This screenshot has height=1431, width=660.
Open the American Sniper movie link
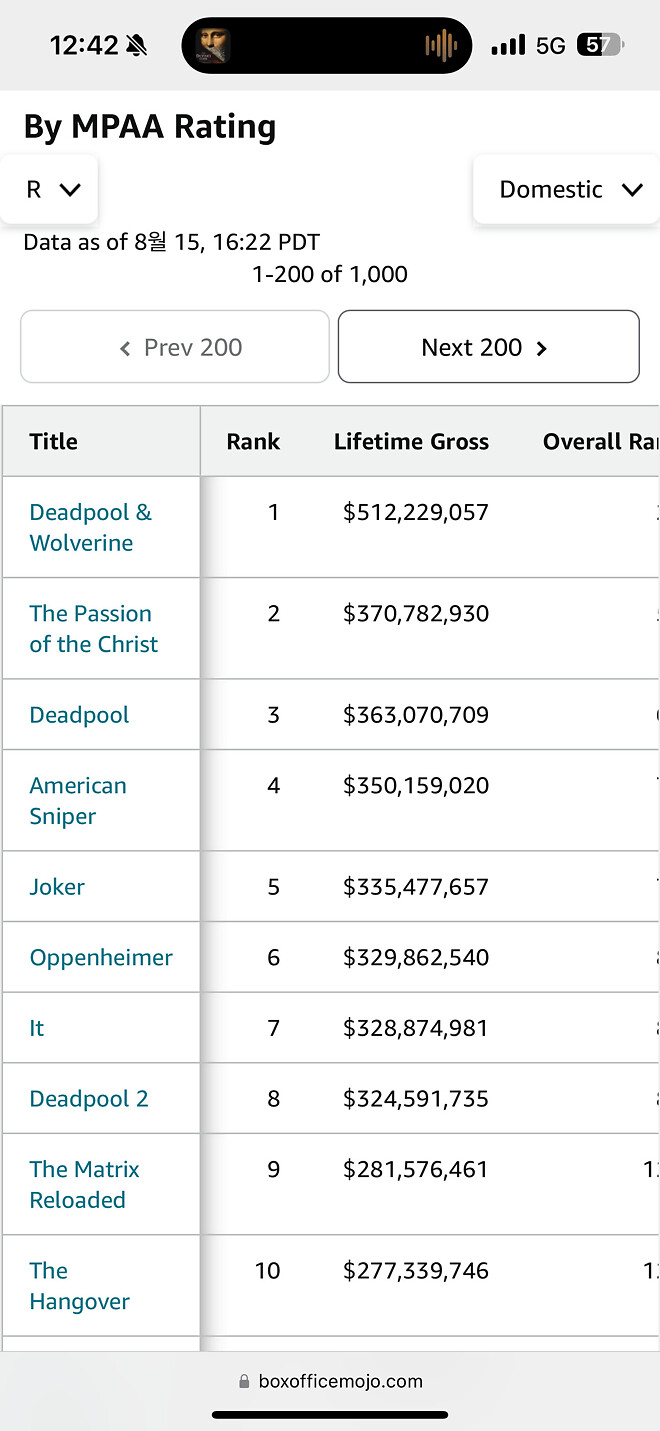(78, 800)
